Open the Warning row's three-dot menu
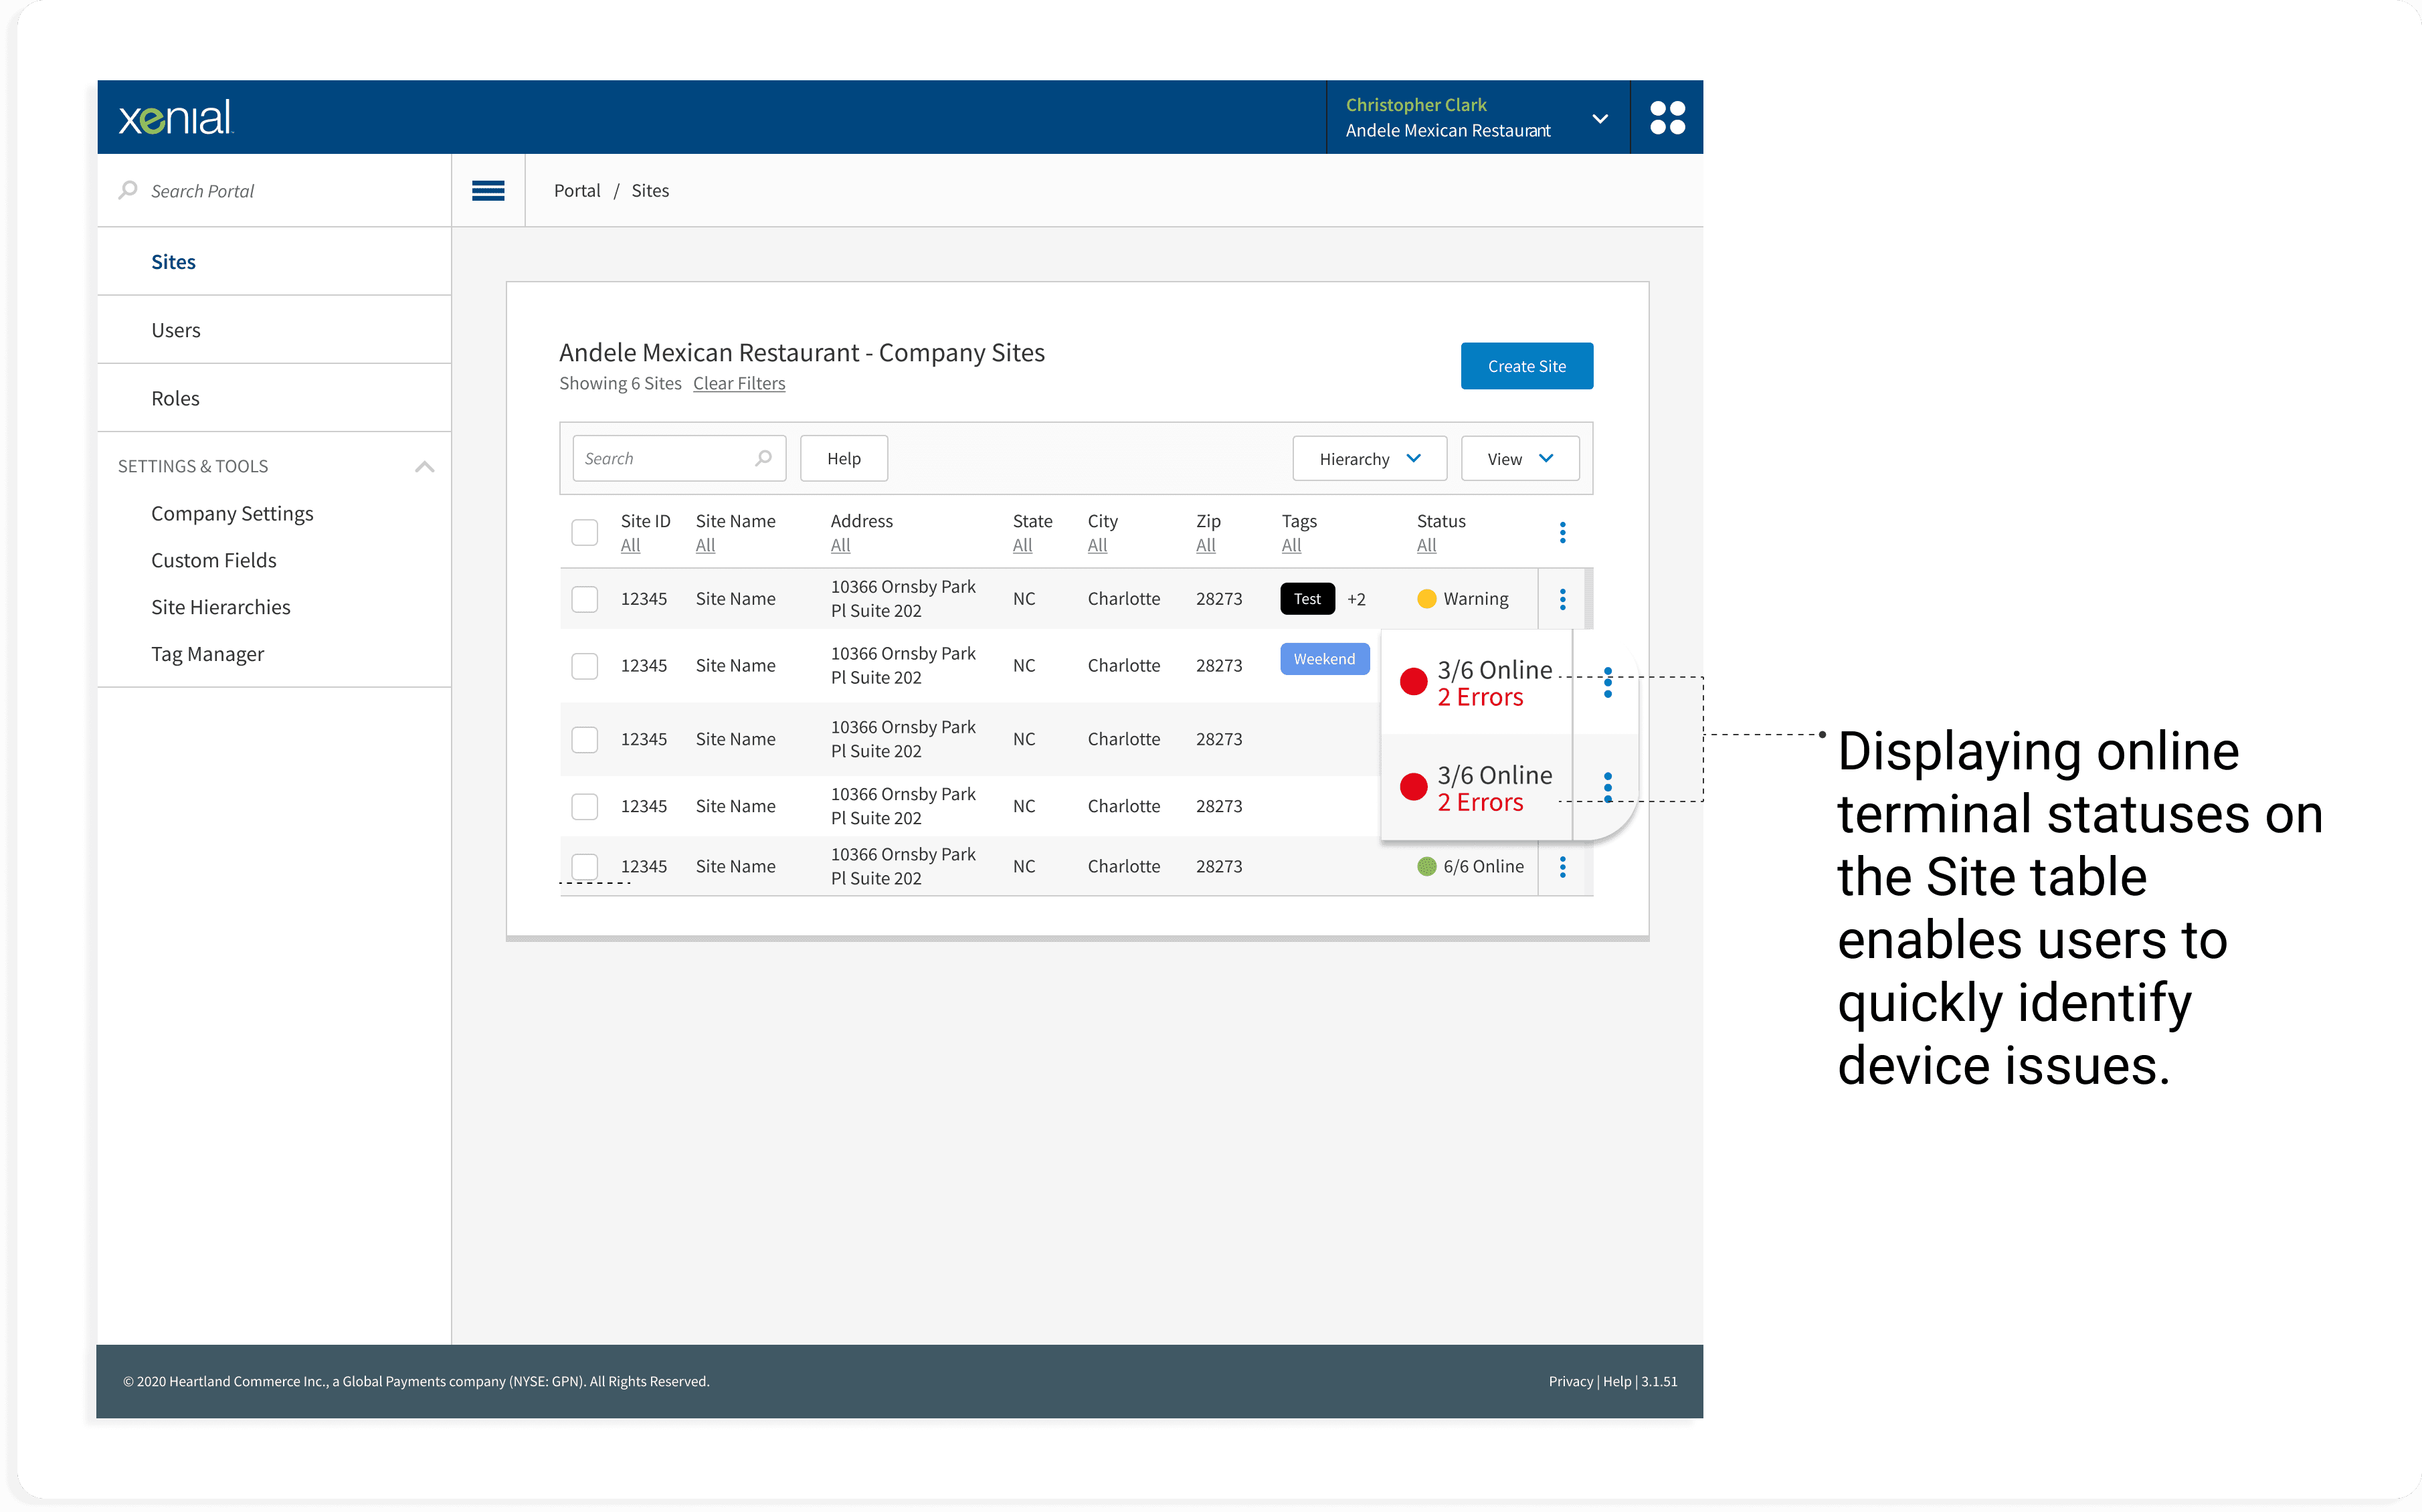Screen dimensions: 2422x1512 [x=1562, y=599]
